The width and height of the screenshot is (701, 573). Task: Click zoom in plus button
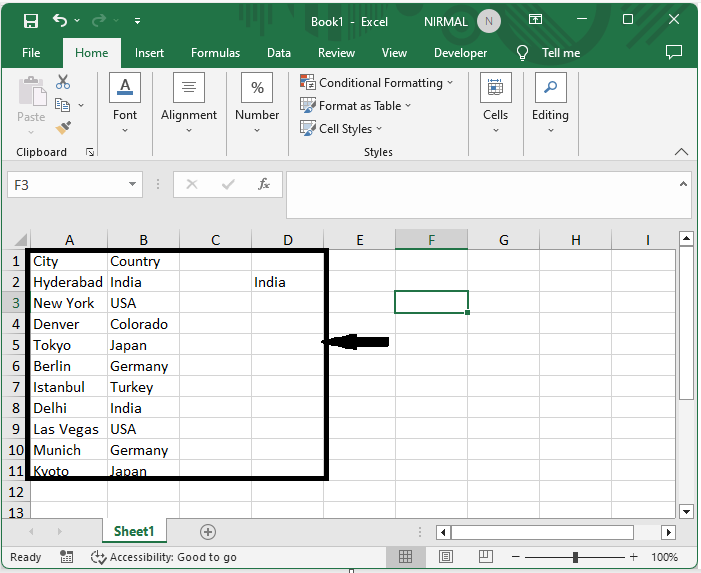(x=633, y=557)
